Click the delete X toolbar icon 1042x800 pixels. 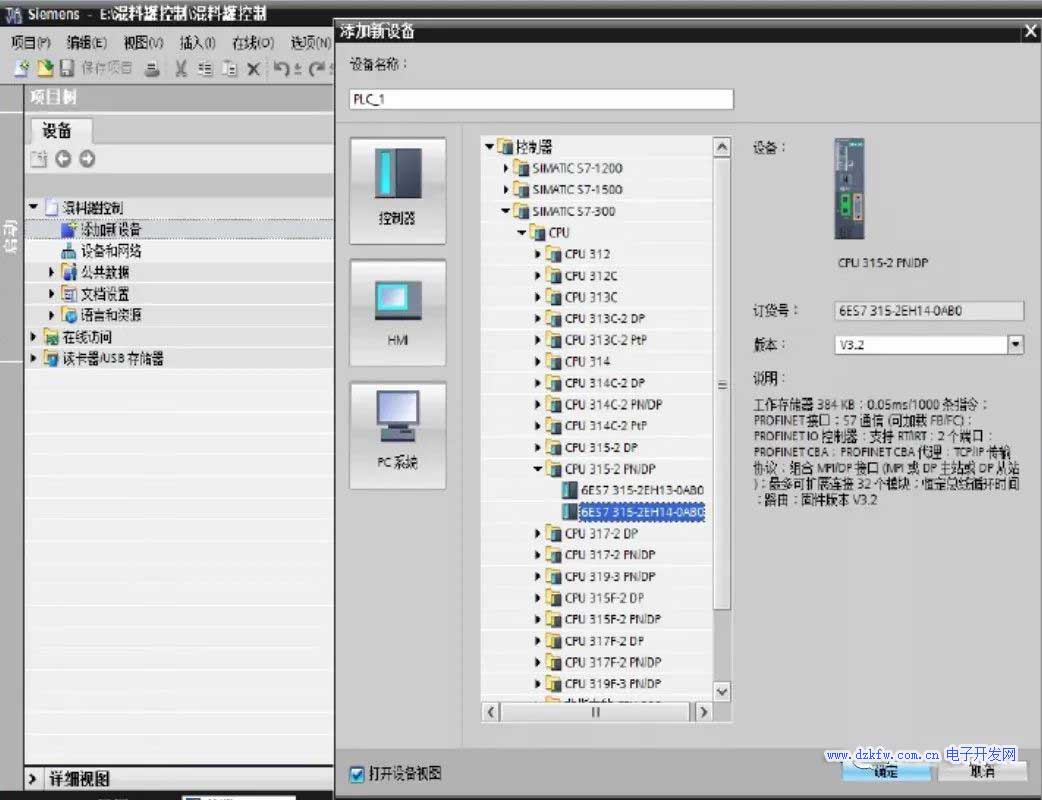click(x=253, y=69)
